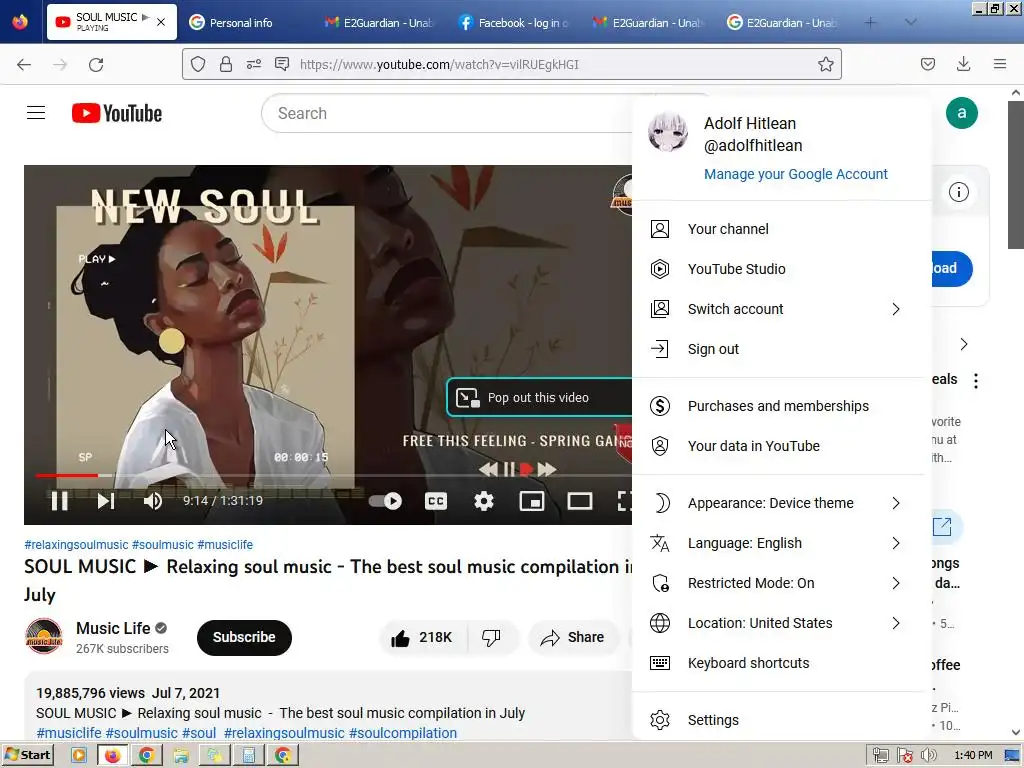
Task: Click the Pop out this video button
Action: (x=539, y=397)
